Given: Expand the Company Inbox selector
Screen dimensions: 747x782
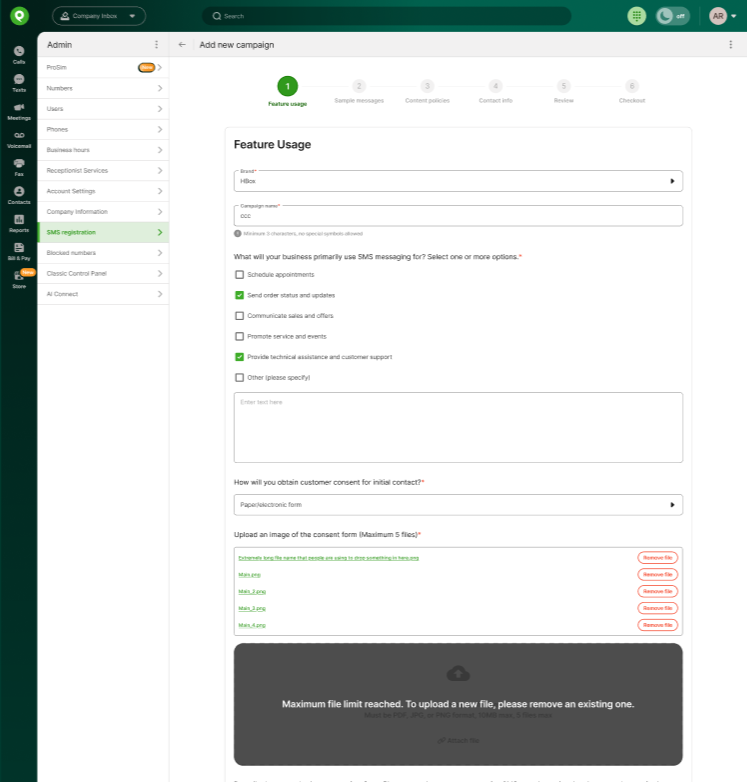Looking at the screenshot, I should coord(98,16).
